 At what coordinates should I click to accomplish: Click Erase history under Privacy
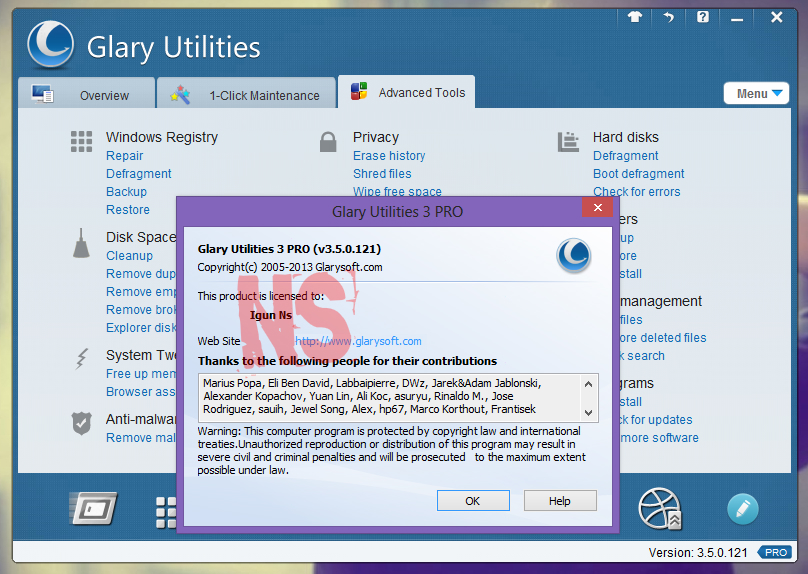[x=389, y=156]
